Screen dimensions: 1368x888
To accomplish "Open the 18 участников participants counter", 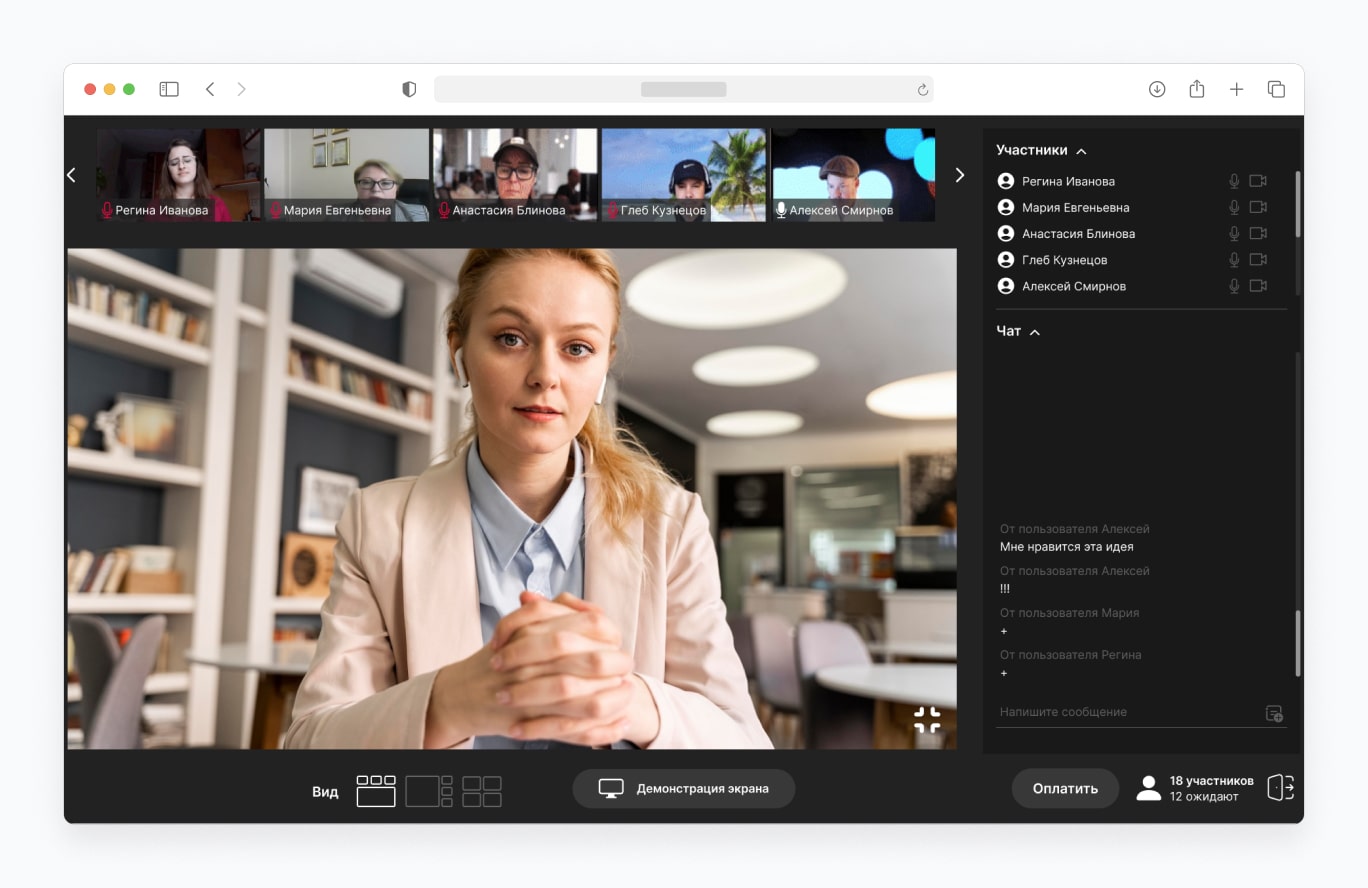I will [x=1195, y=788].
